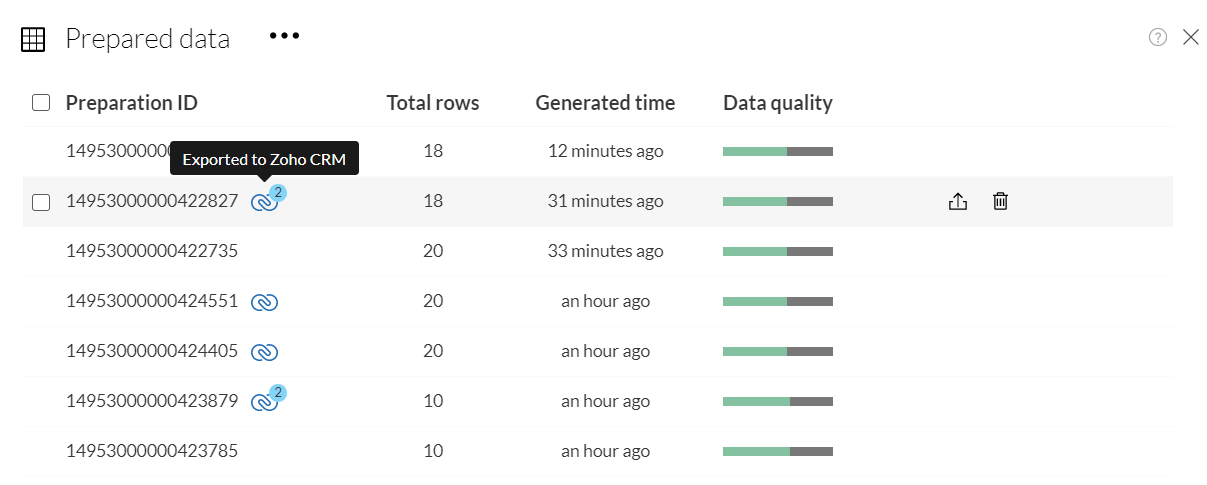Open preparation ID 14953000000423785

pos(152,451)
